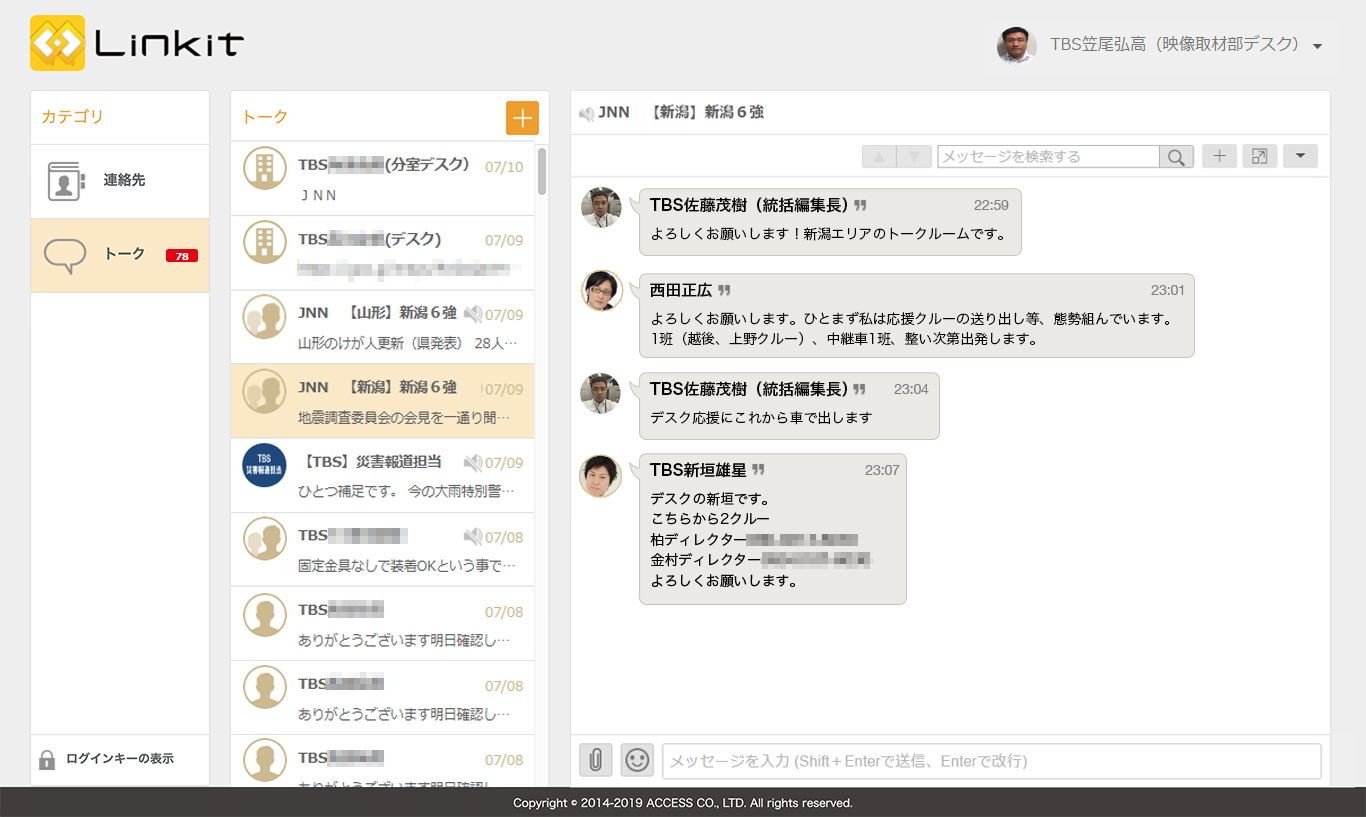
Task: Click the talk list scrollbar
Action: (542, 172)
